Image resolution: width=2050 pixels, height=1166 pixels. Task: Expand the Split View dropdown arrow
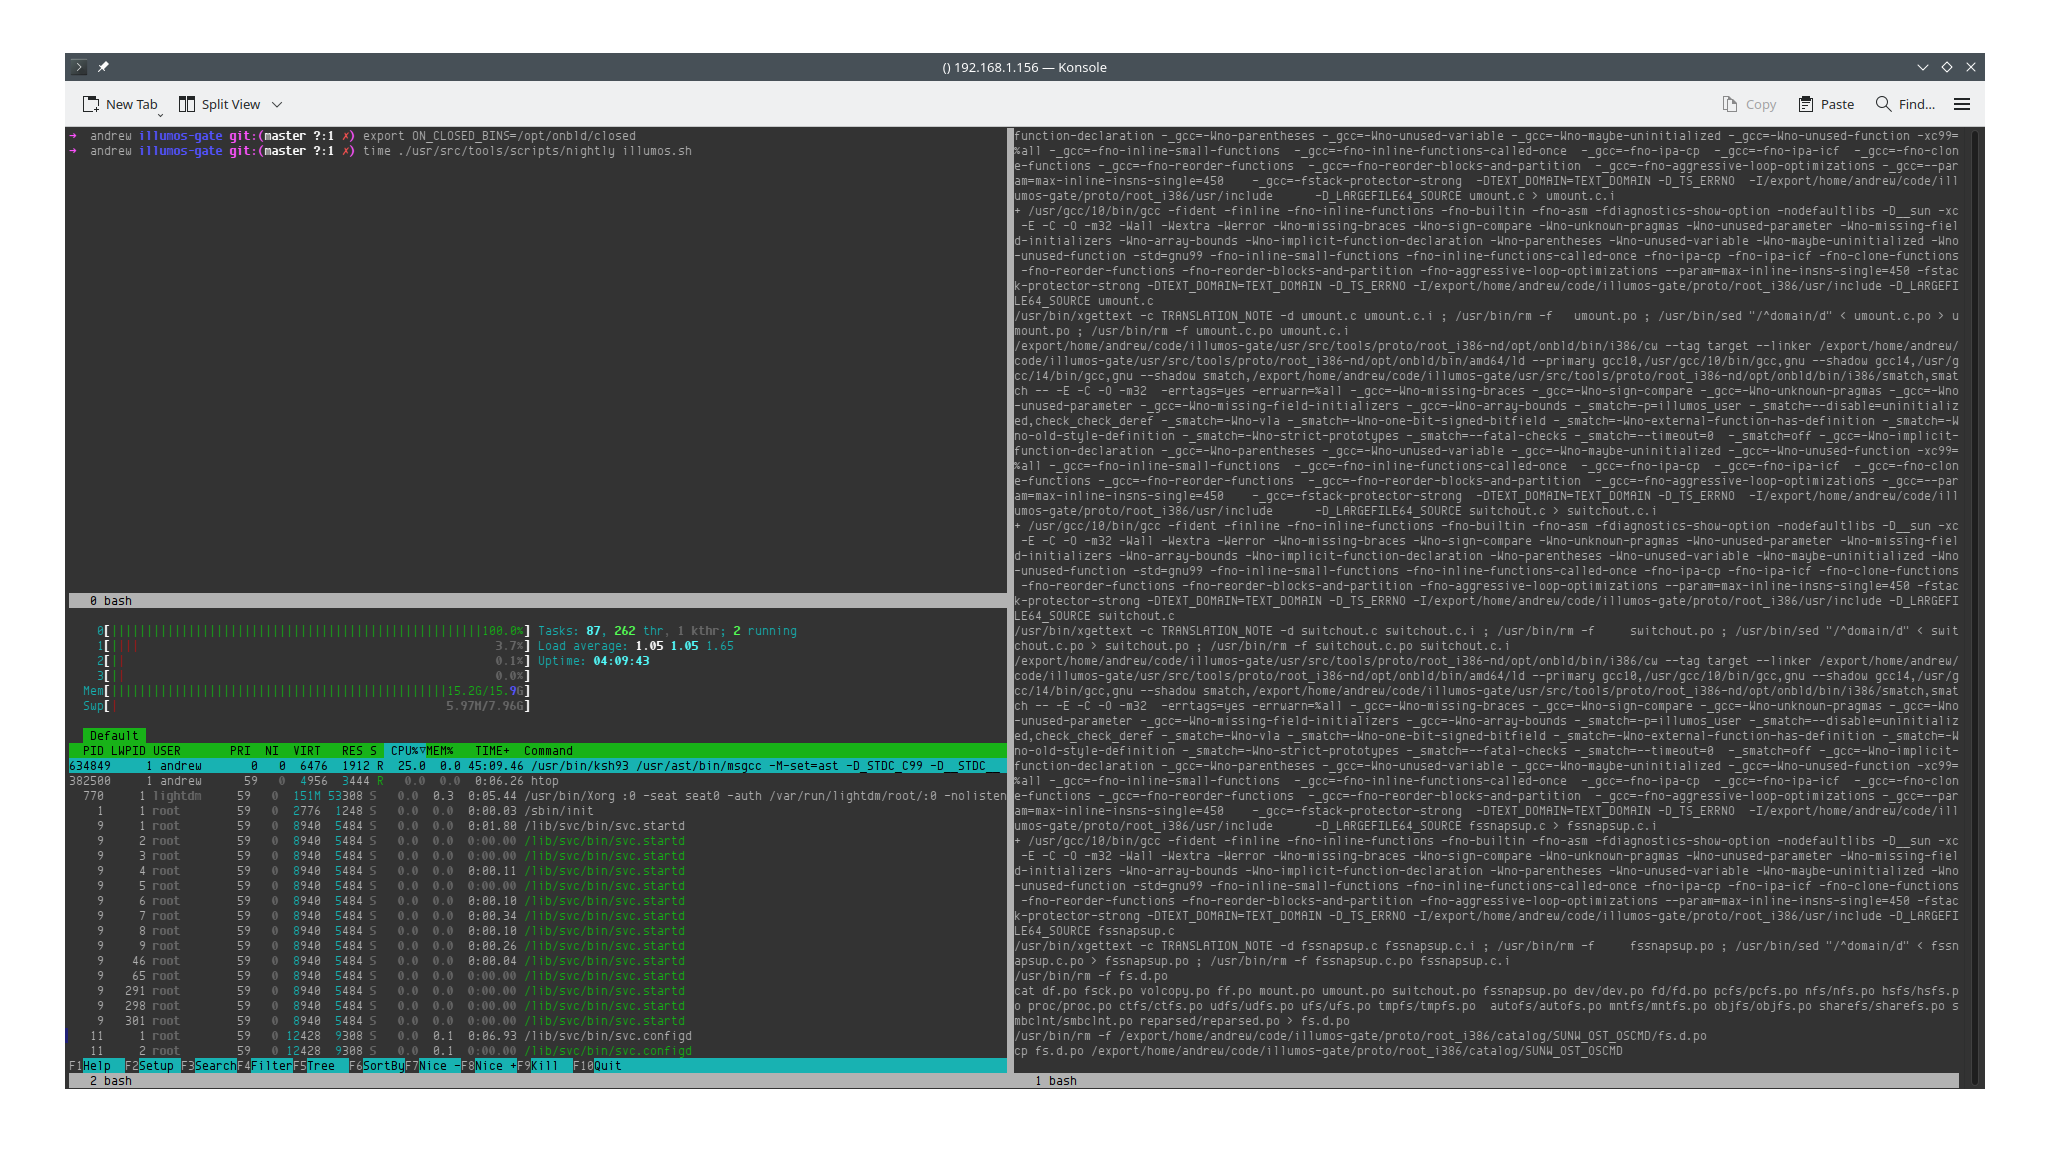pos(277,104)
